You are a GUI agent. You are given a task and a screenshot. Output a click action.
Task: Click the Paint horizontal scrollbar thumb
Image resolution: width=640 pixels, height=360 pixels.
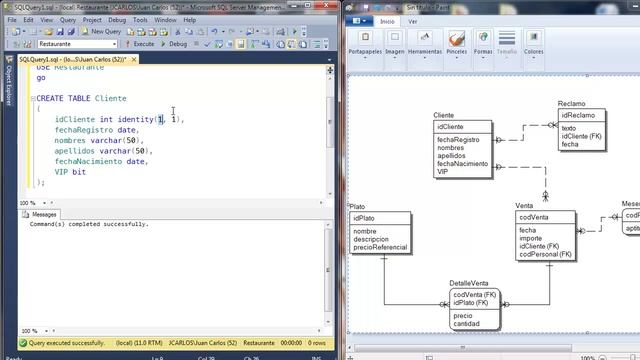tap(463, 348)
